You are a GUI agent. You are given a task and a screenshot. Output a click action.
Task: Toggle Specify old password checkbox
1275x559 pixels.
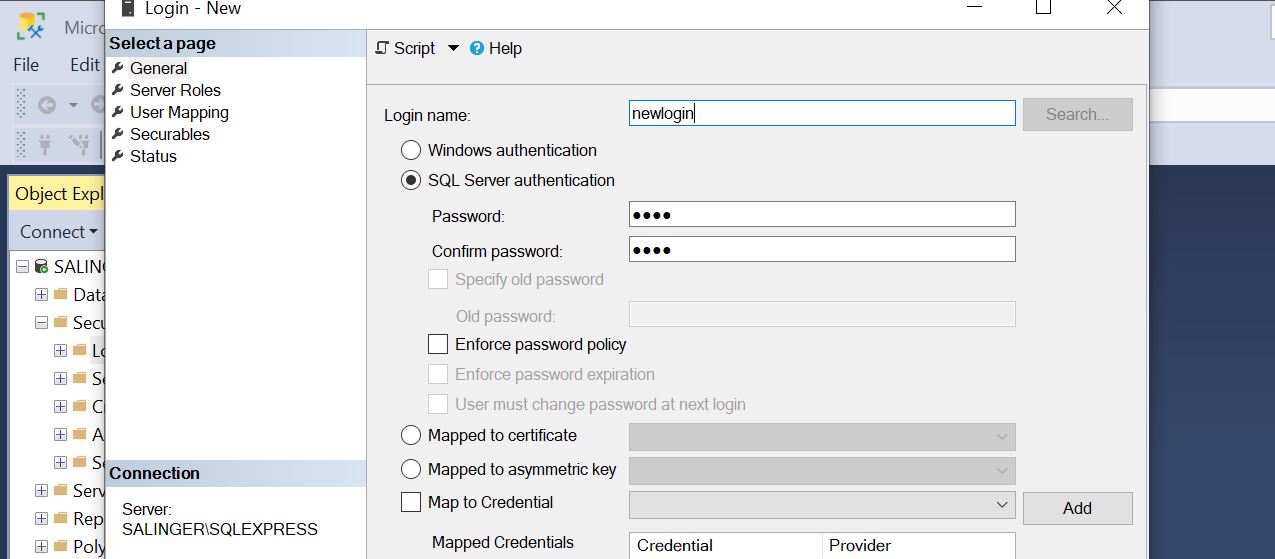[x=438, y=279]
